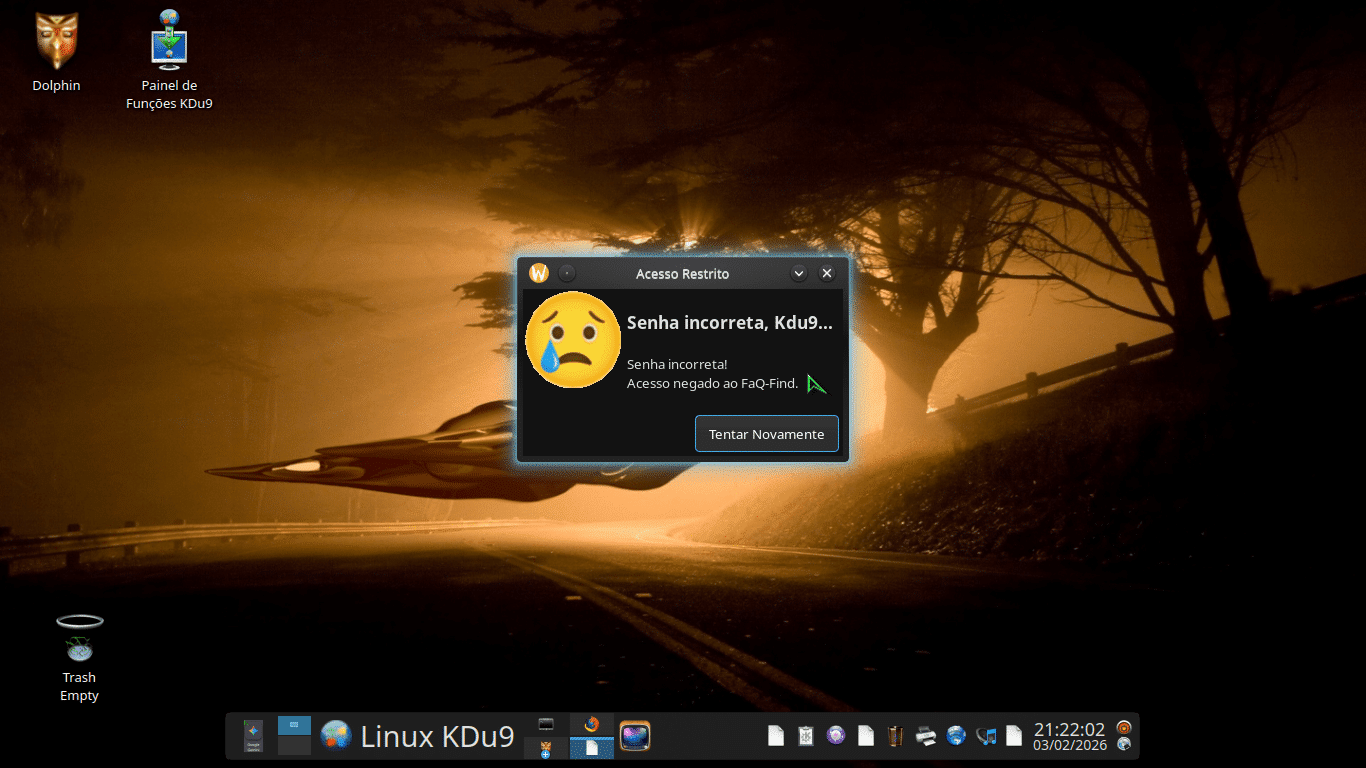Click the Tentar Novamente button
Screen dimensions: 1366x768
click(x=766, y=434)
